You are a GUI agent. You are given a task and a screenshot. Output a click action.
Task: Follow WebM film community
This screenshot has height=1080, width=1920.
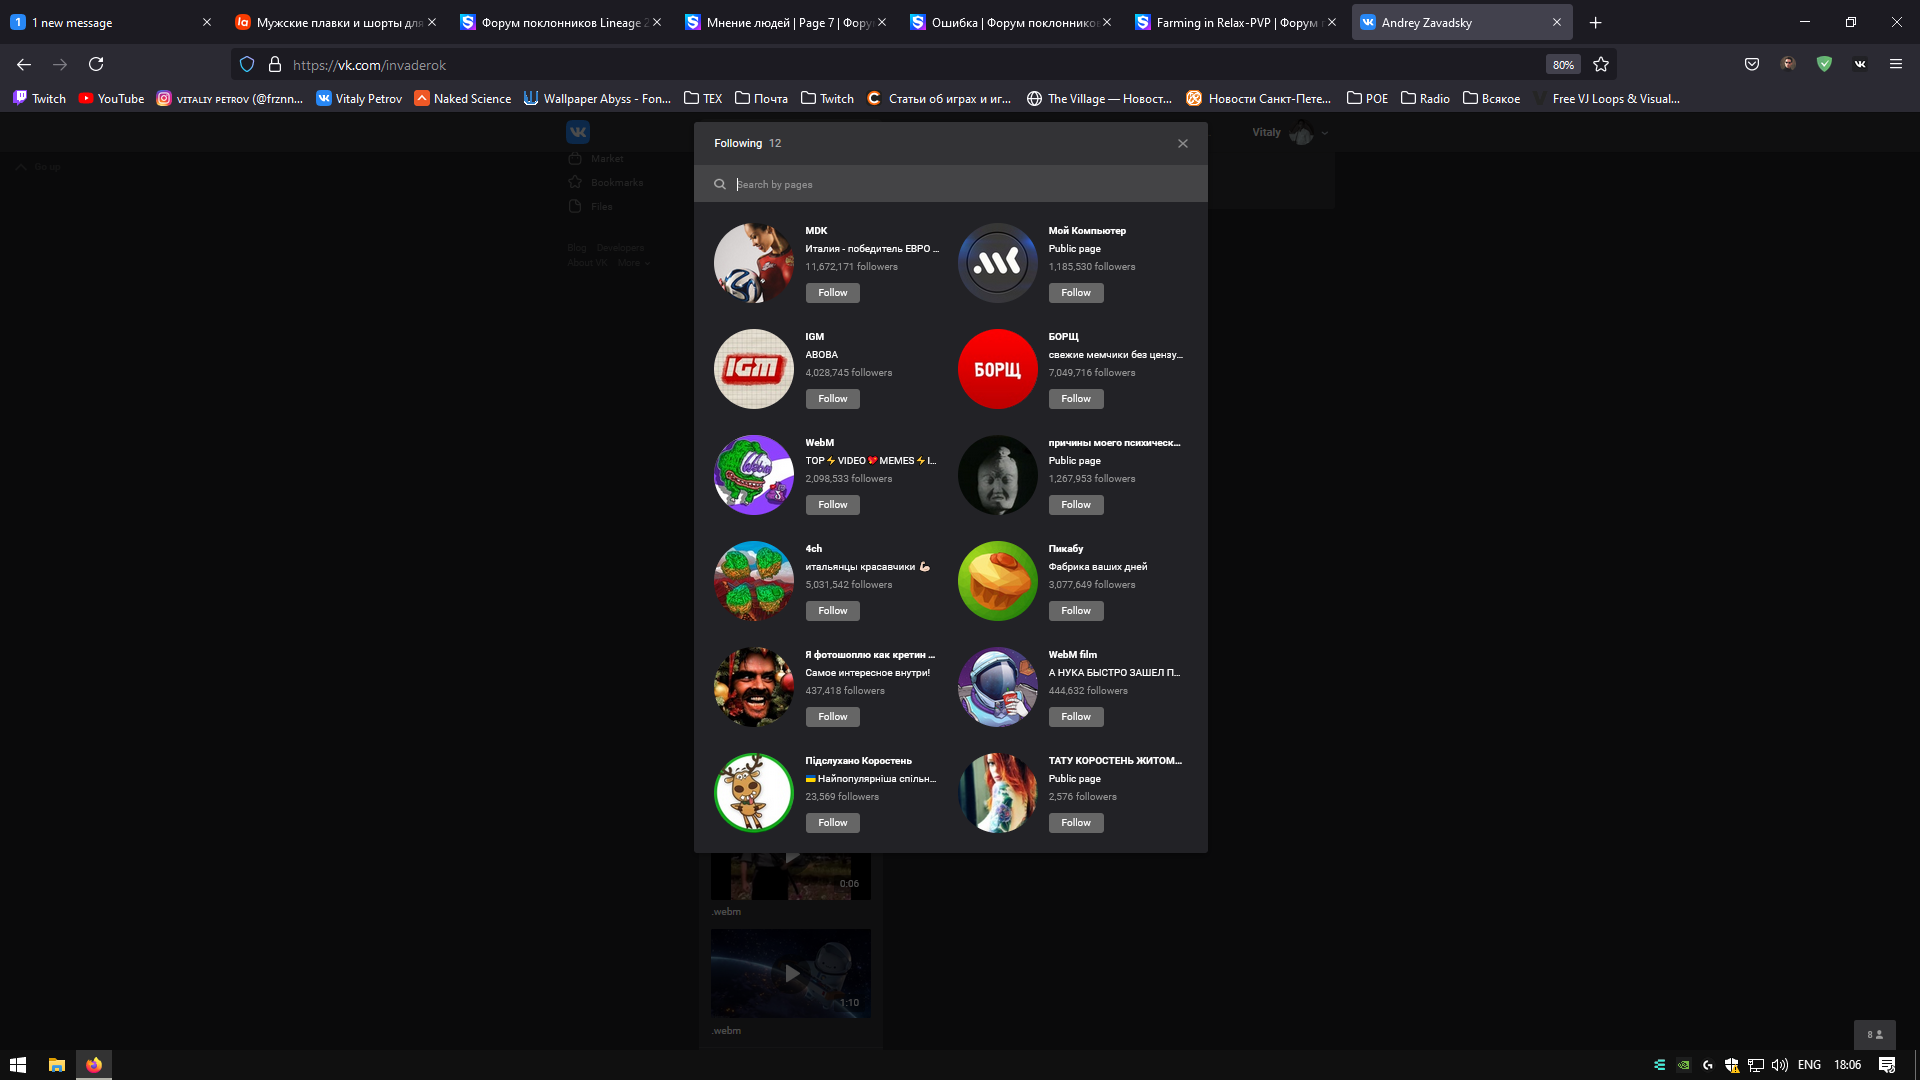coord(1075,717)
